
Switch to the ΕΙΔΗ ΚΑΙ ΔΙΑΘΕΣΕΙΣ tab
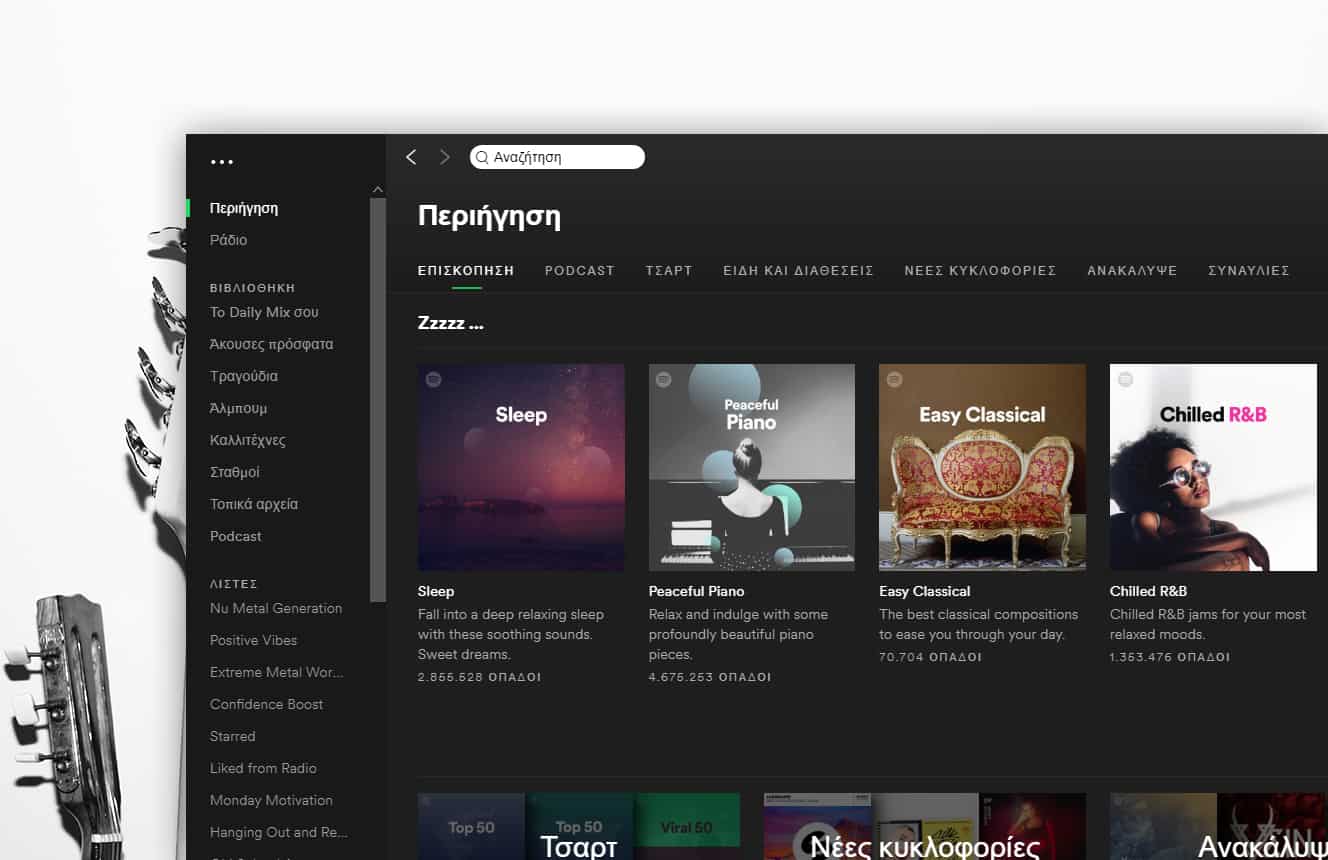click(x=799, y=270)
